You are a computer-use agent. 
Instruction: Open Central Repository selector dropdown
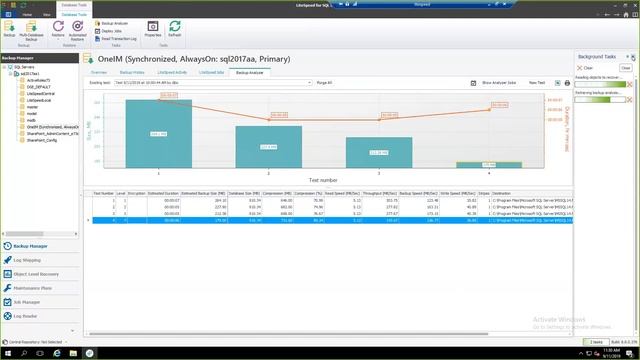[x=66, y=342]
